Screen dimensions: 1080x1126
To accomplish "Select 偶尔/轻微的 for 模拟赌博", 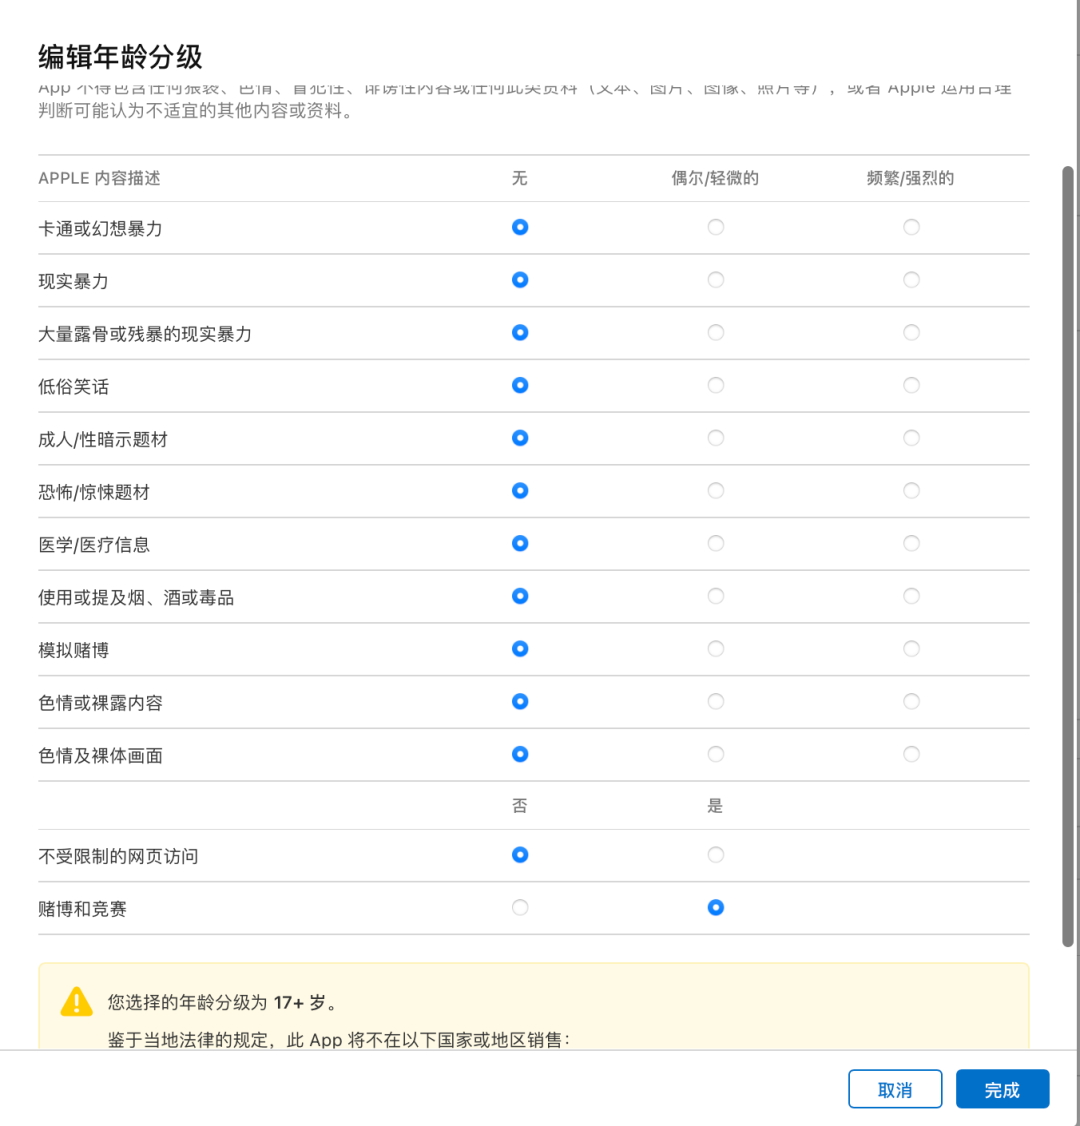I will 715,649.
